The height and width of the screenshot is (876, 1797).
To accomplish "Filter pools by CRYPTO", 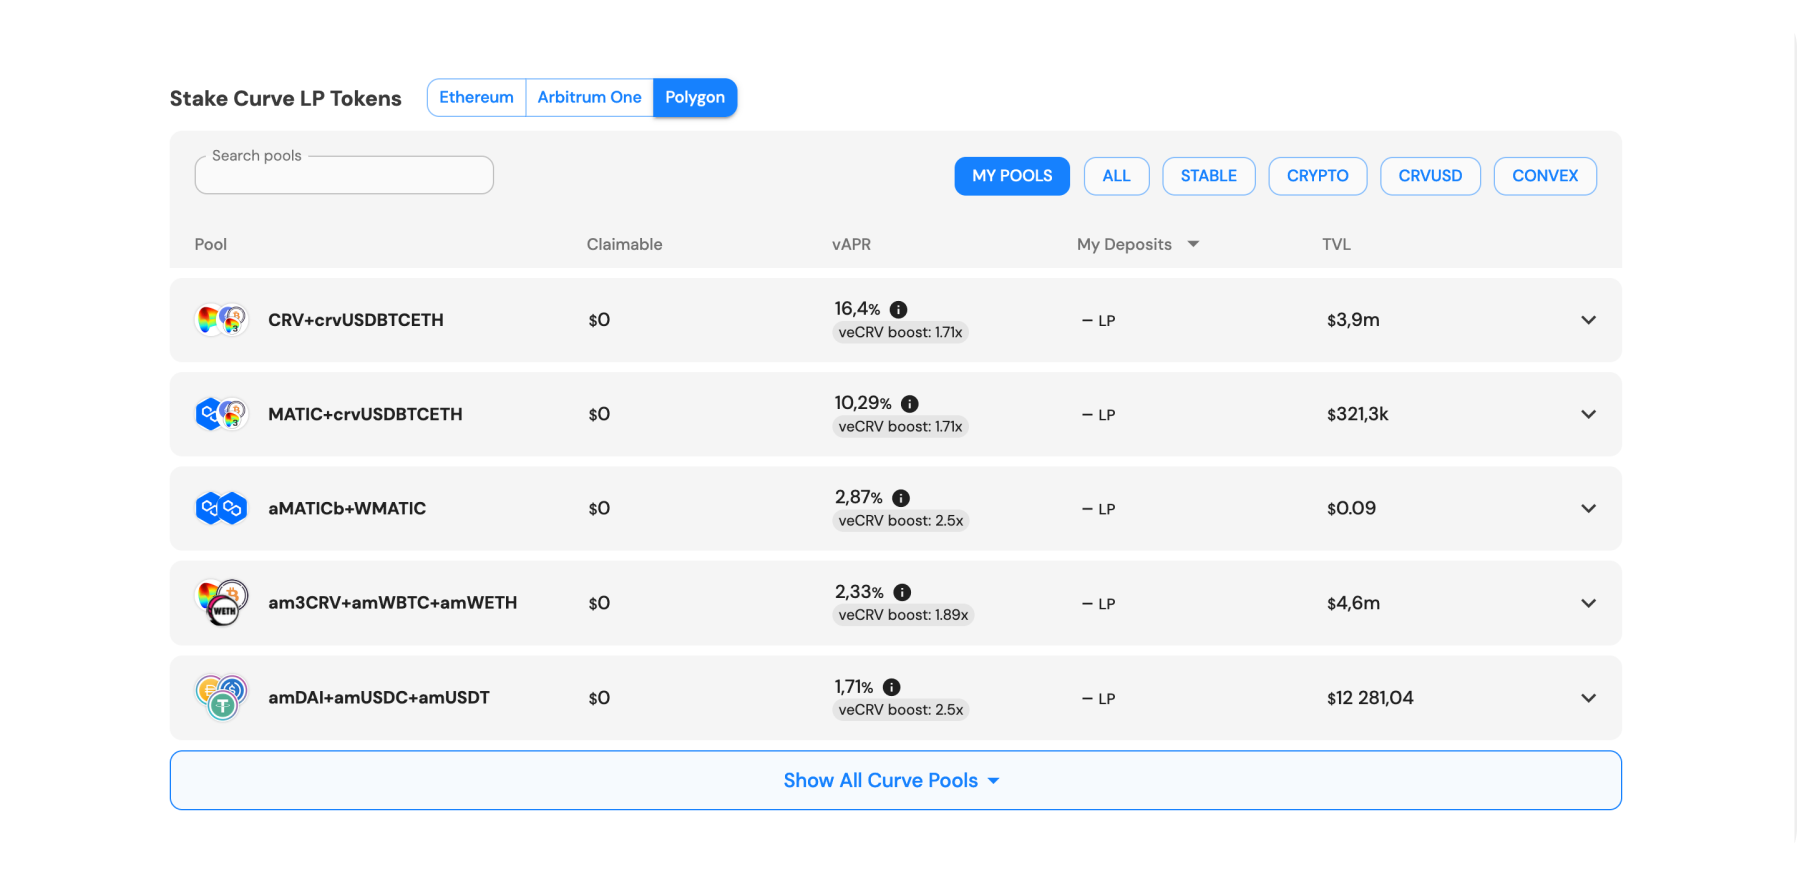I will coord(1317,176).
